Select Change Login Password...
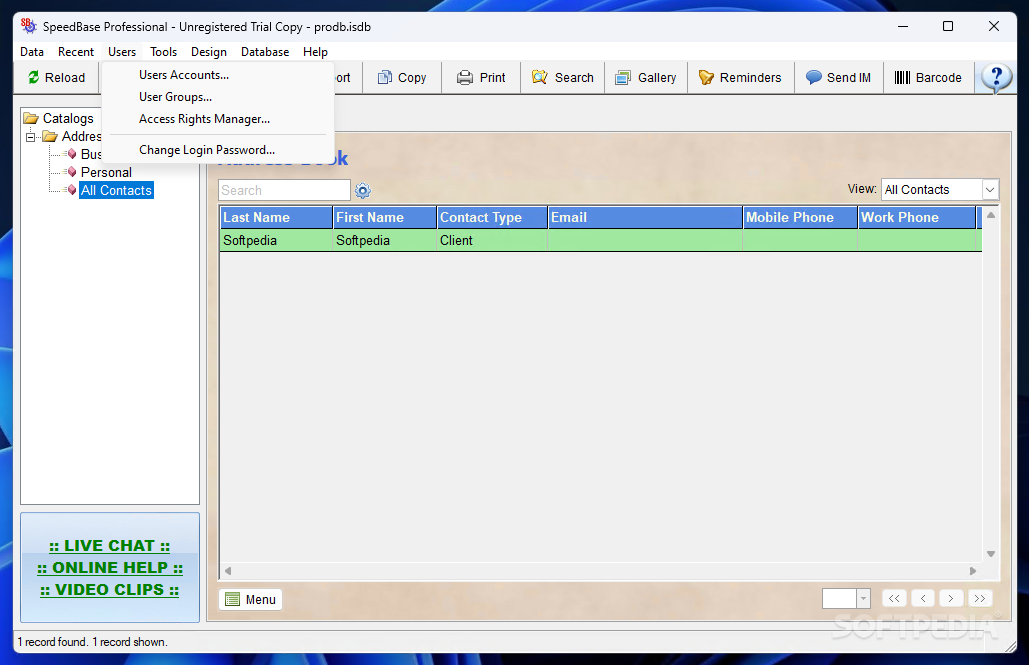Viewport: 1029px width, 665px height. pyautogui.click(x=218, y=150)
